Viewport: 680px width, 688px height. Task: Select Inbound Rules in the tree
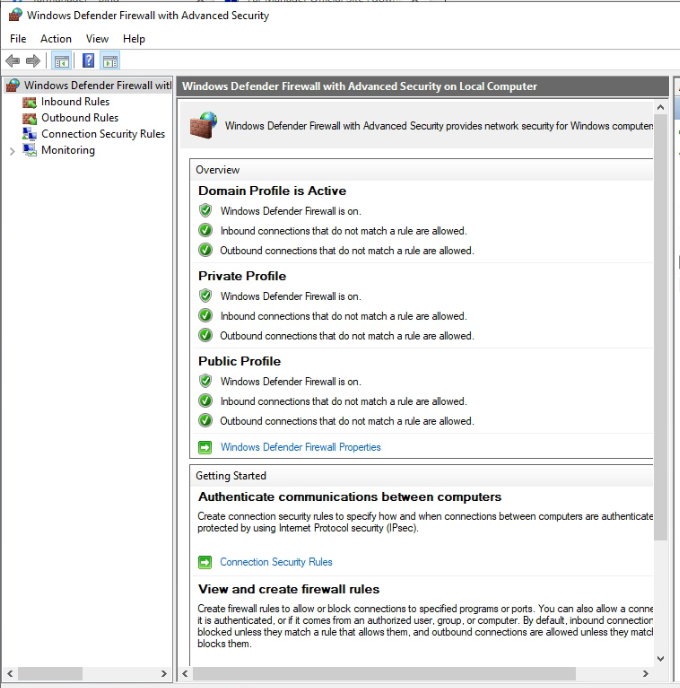tap(75, 102)
